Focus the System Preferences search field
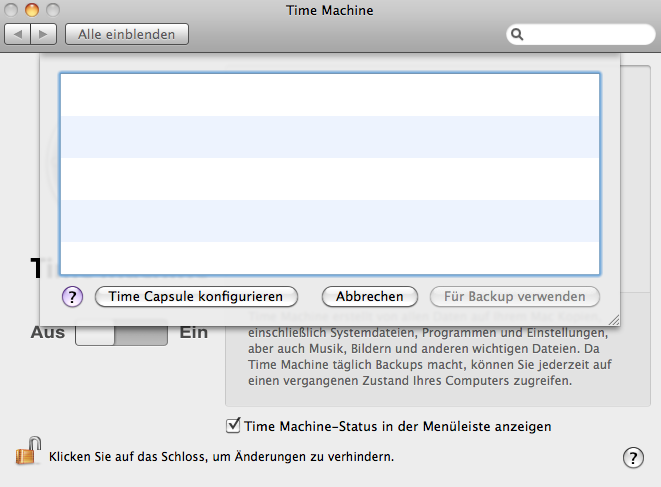The image size is (661, 487). click(581, 34)
